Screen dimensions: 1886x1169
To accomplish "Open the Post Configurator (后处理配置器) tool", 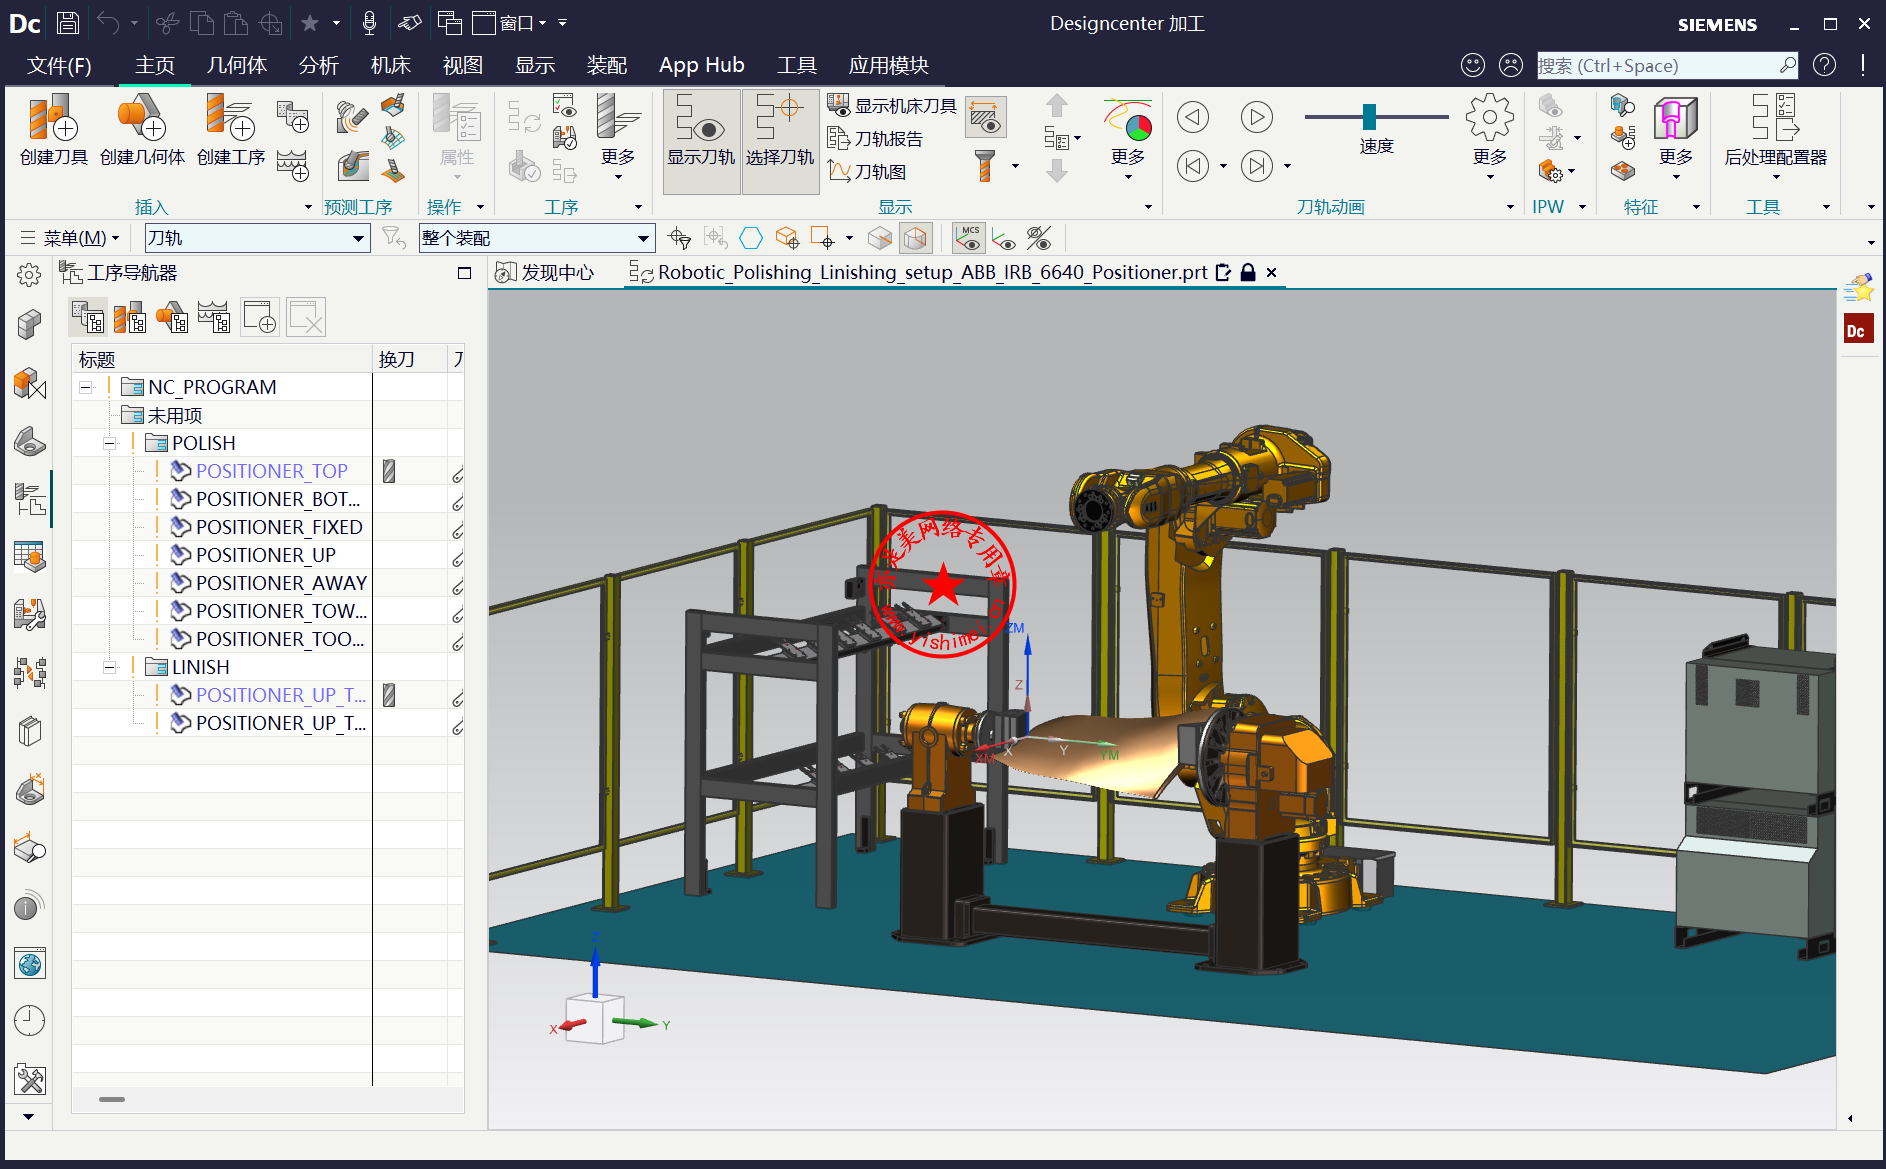I will pos(1775,129).
